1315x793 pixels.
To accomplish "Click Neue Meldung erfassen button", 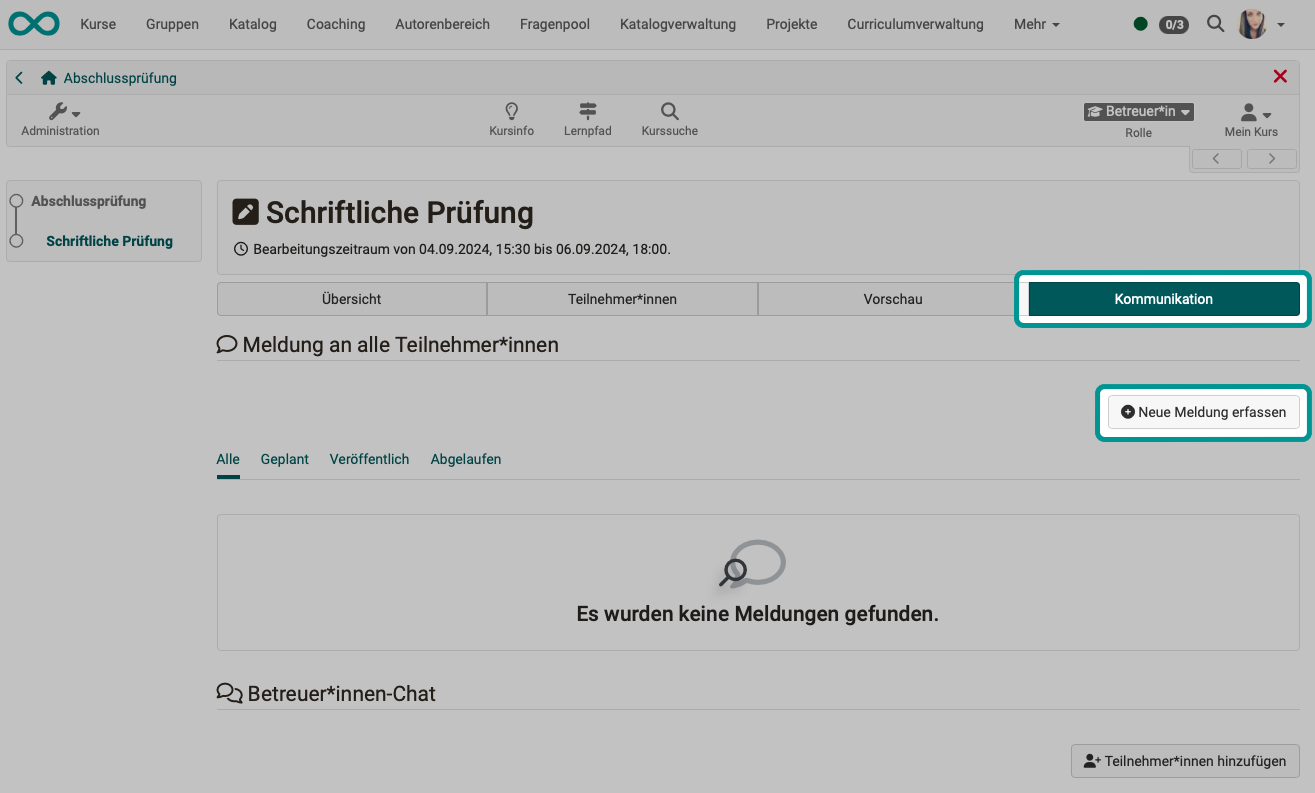I will 1203,412.
